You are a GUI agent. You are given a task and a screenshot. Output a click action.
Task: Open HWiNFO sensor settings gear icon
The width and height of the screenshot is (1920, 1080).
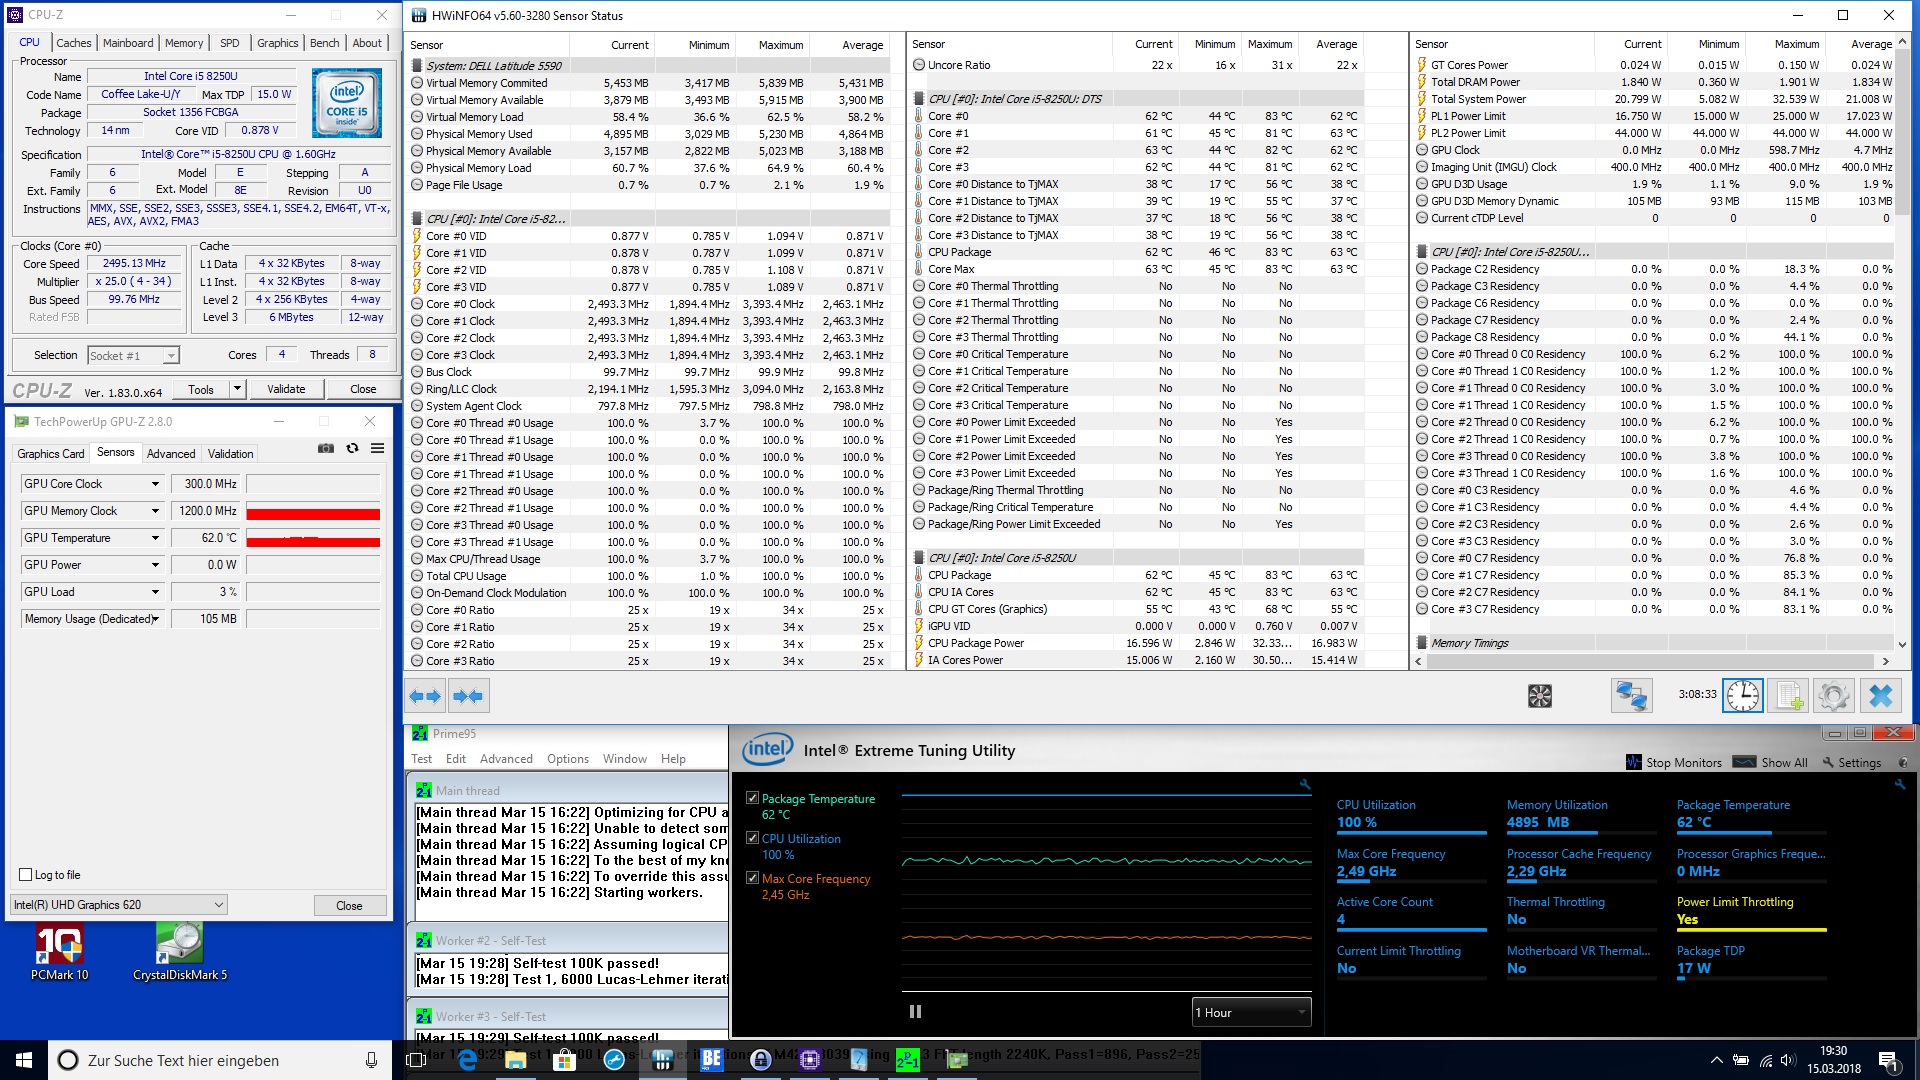[x=1834, y=696]
